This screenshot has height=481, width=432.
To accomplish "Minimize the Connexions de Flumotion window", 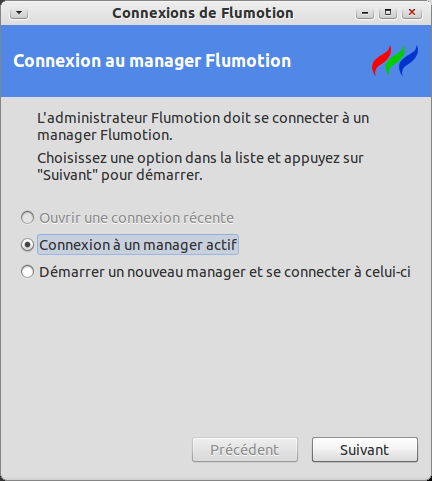I will (x=365, y=13).
